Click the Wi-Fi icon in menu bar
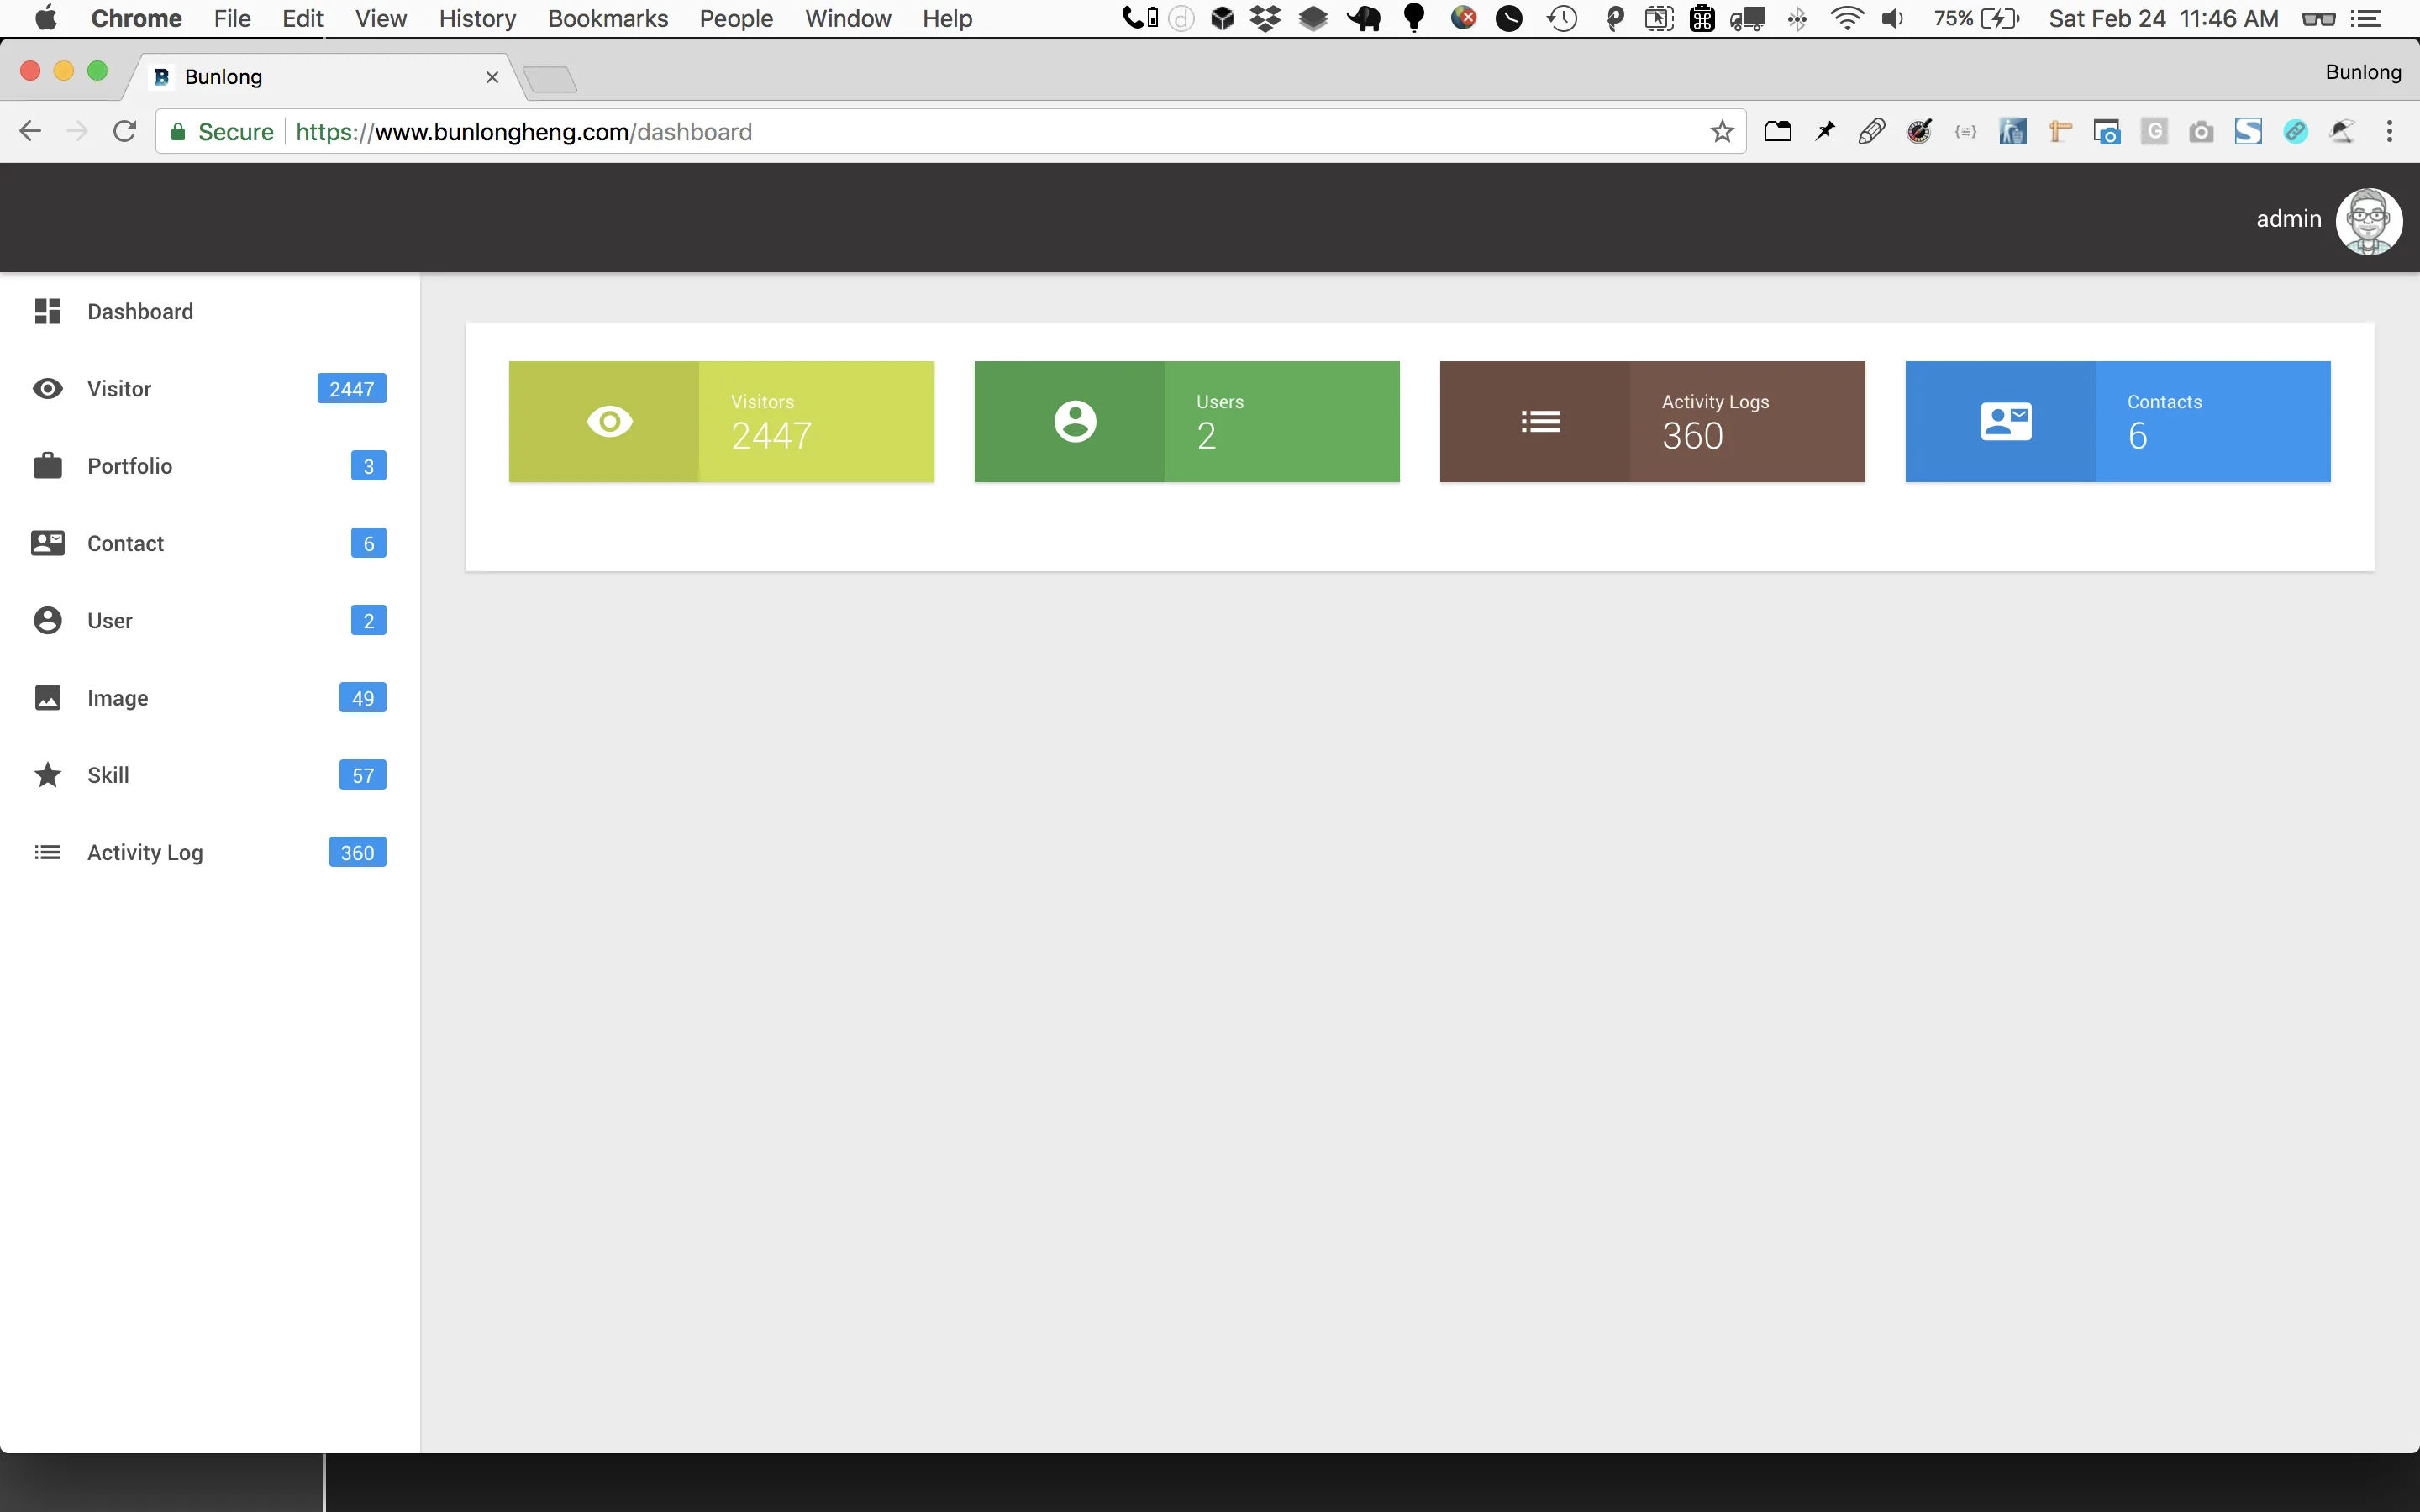Image resolution: width=2420 pixels, height=1512 pixels. (x=1845, y=18)
